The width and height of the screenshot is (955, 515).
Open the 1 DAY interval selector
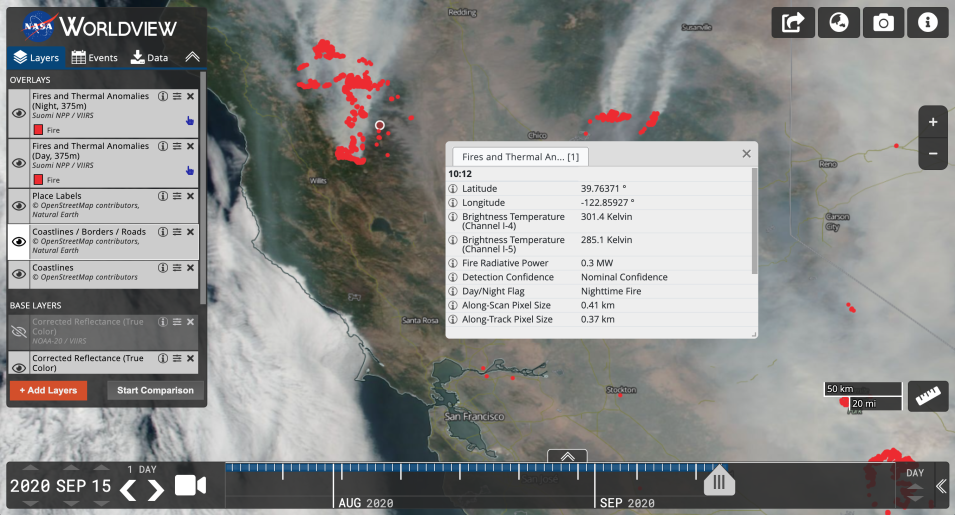142,469
